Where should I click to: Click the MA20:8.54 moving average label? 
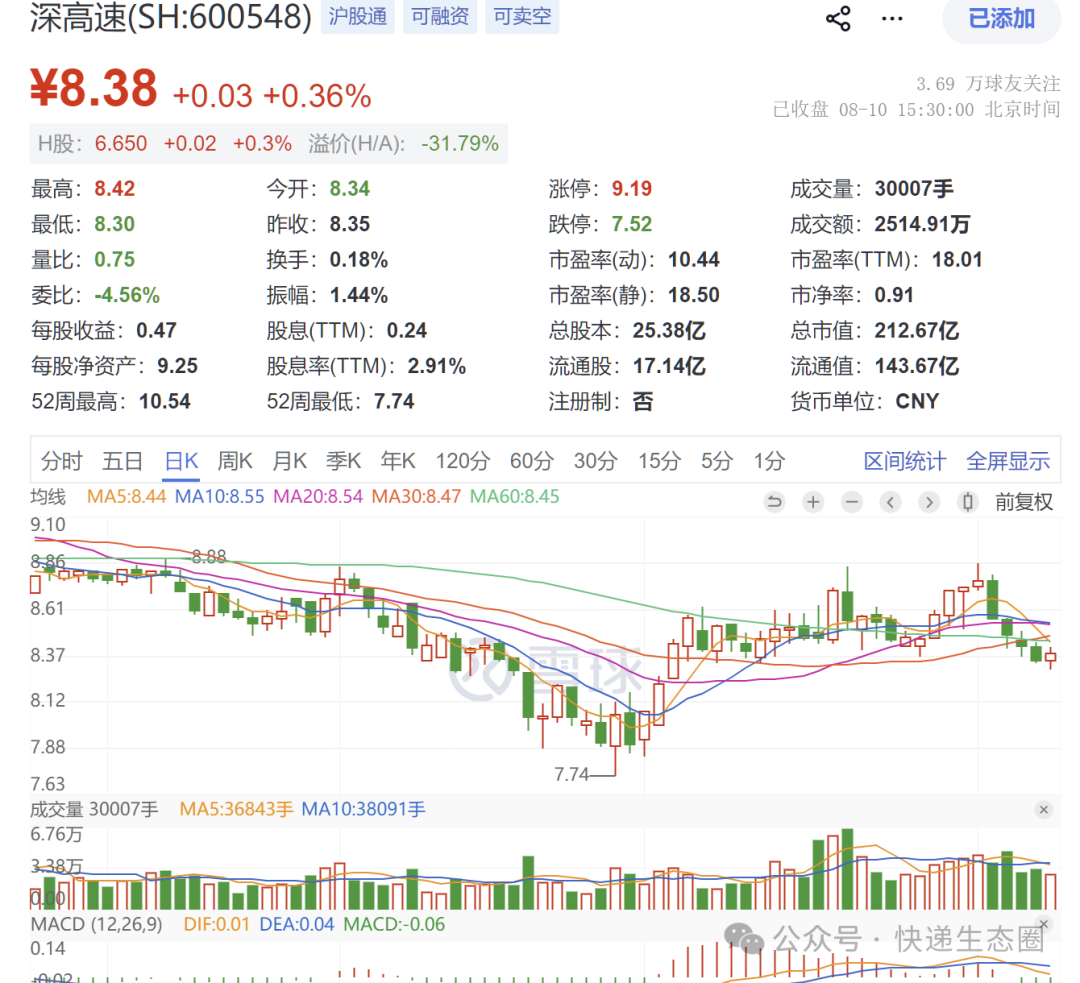pyautogui.click(x=318, y=497)
